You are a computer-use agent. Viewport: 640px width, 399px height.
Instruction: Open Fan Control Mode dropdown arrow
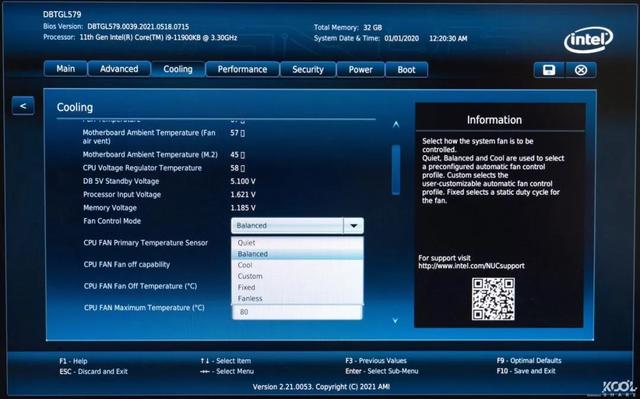click(x=353, y=226)
